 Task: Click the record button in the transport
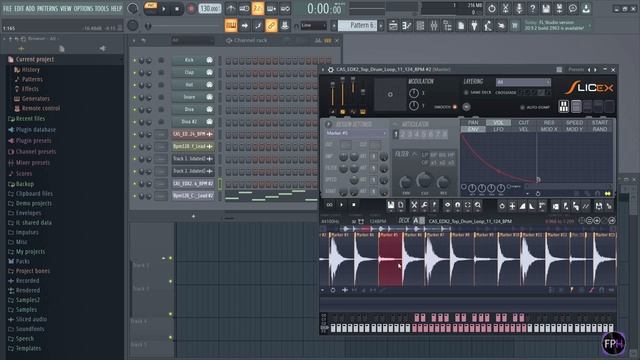(x=191, y=9)
